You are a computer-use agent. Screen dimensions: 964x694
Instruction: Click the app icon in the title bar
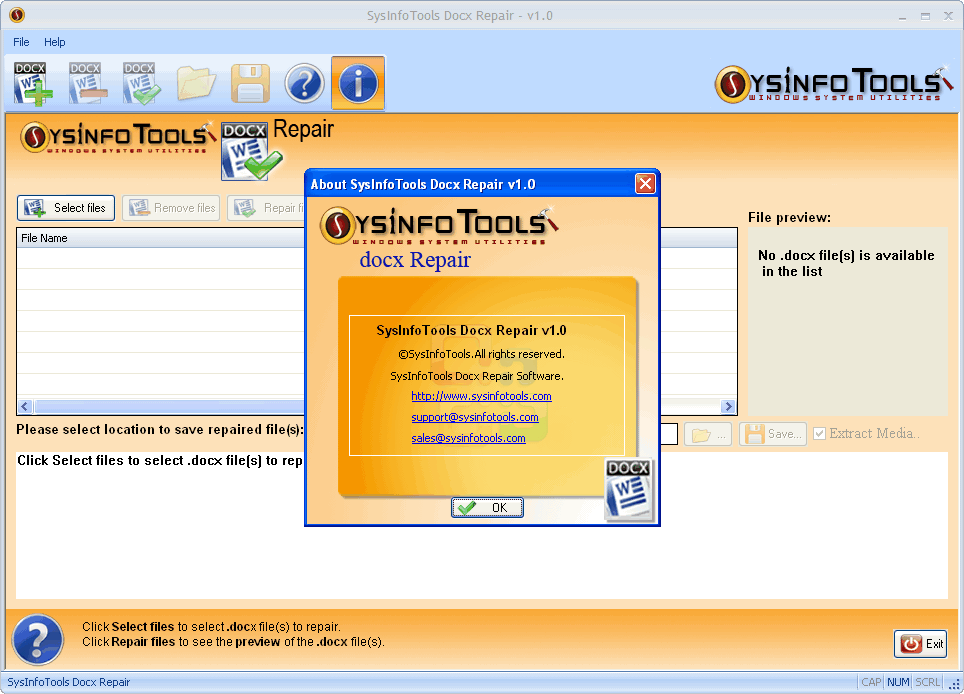click(x=17, y=15)
